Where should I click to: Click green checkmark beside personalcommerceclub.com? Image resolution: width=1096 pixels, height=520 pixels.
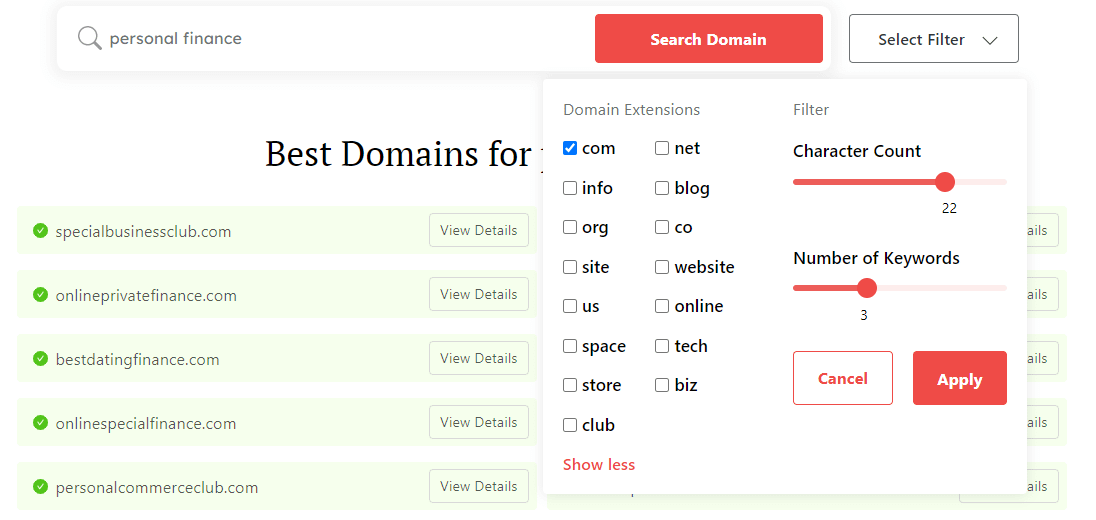coord(40,487)
